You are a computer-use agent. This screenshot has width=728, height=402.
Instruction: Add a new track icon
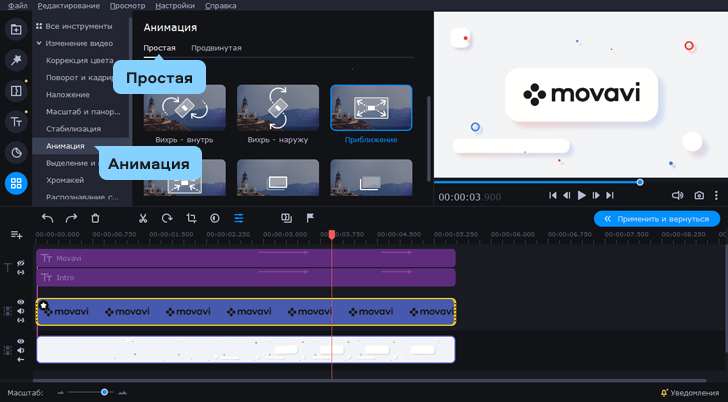point(16,235)
